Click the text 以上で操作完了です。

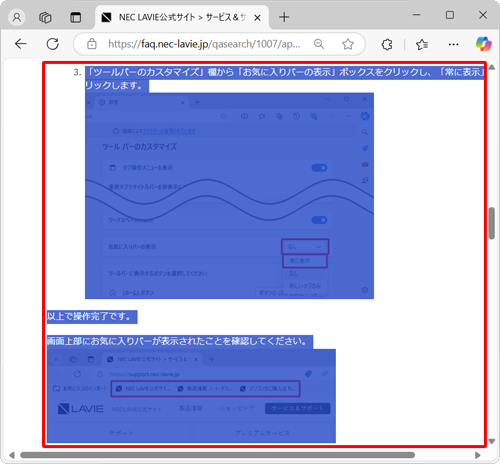89,316
